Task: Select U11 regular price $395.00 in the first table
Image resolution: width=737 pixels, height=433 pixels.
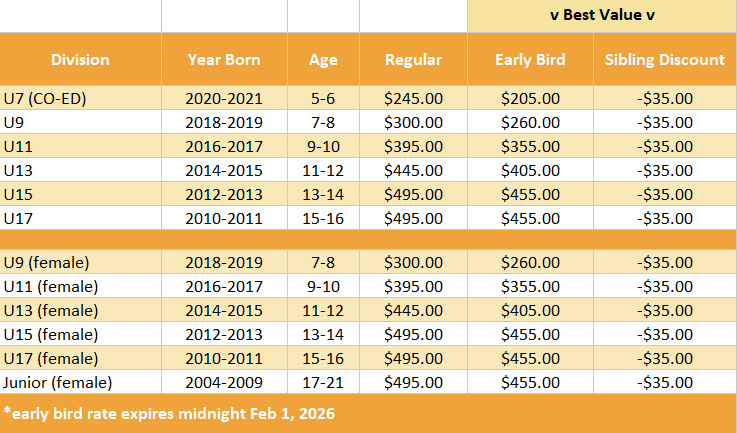Action: point(413,146)
